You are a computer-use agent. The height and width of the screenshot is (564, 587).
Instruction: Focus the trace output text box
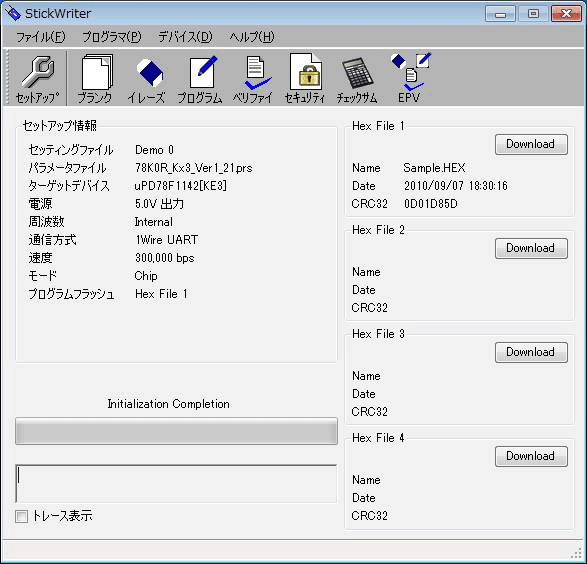click(176, 484)
